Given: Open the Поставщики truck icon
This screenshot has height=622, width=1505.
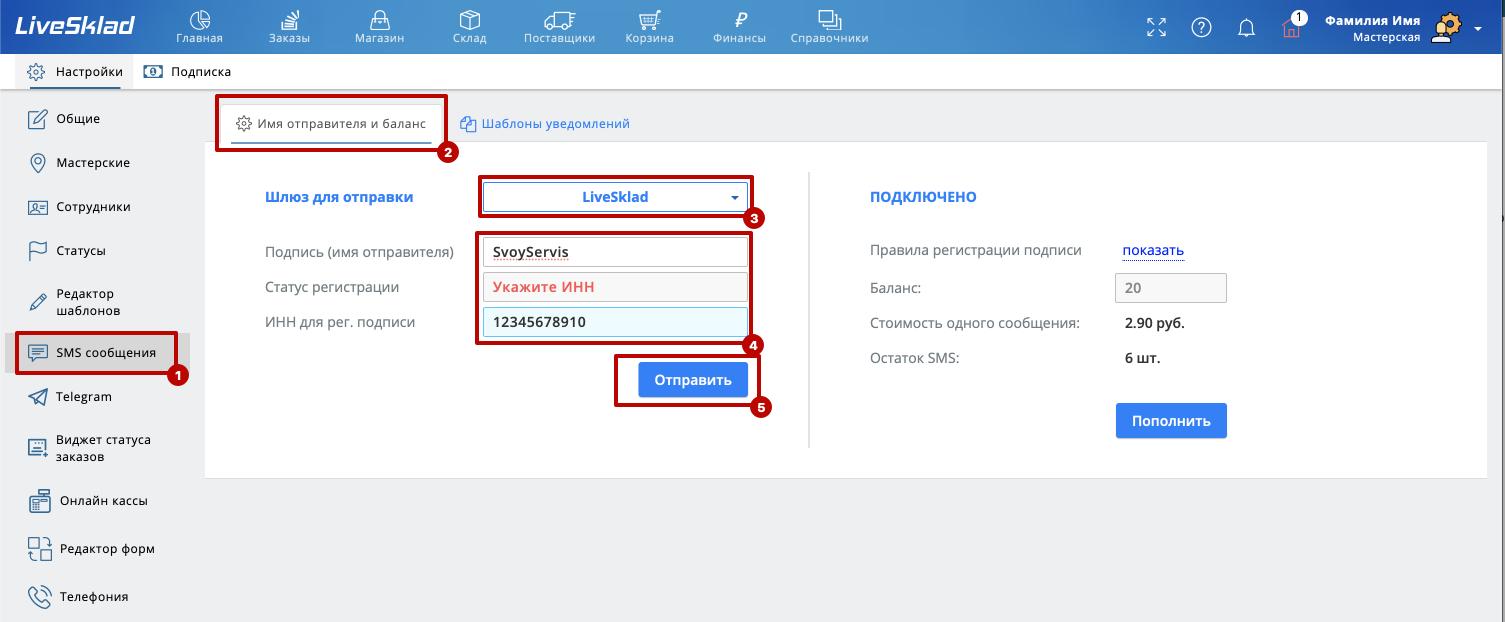Looking at the screenshot, I should click(559, 19).
